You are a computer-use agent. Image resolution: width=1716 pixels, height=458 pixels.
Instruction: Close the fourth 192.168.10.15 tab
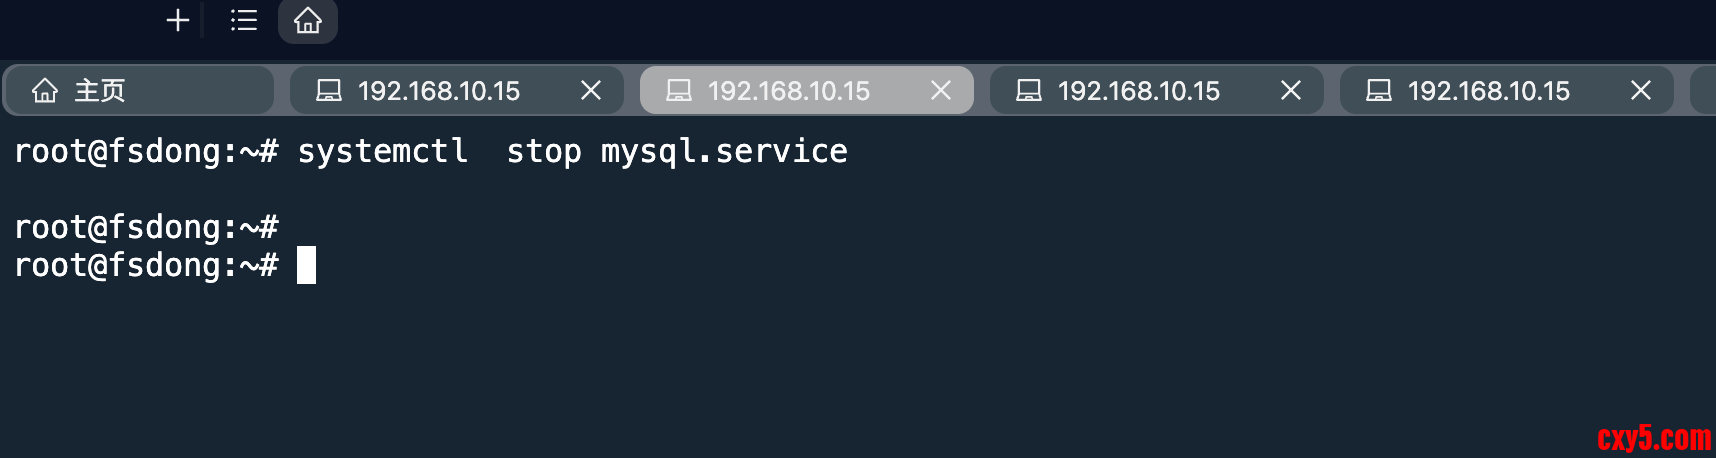point(1641,91)
